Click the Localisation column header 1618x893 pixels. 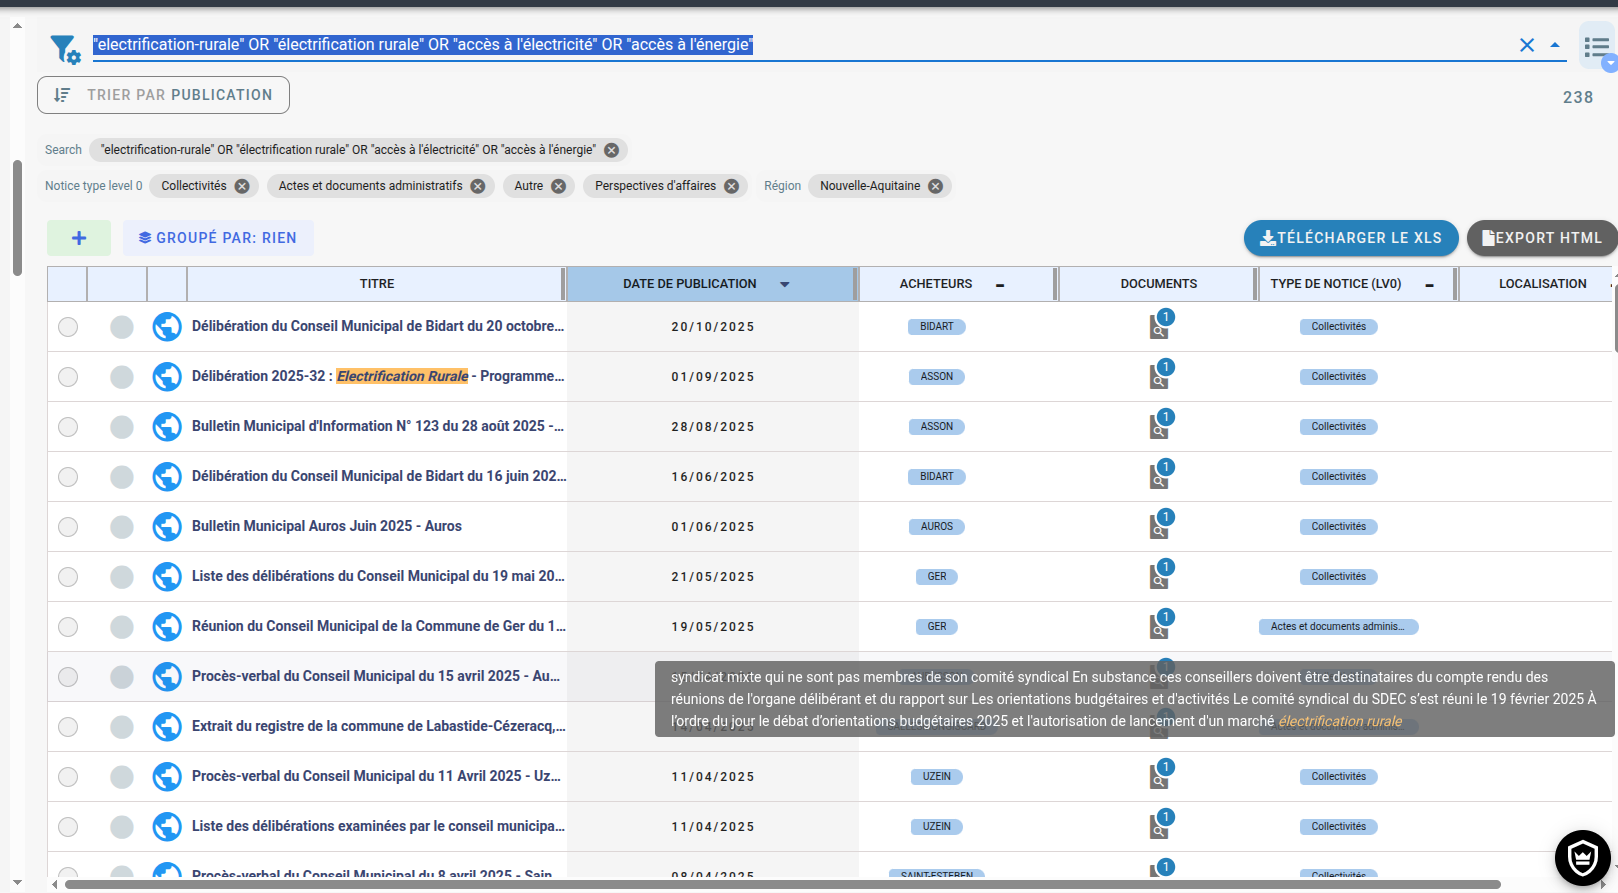[x=1542, y=284]
